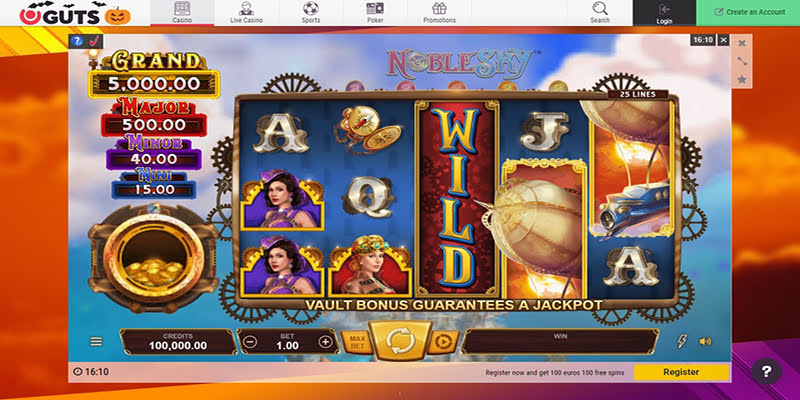Open the Live Casino tab
This screenshot has height=400, width=800.
pyautogui.click(x=246, y=13)
